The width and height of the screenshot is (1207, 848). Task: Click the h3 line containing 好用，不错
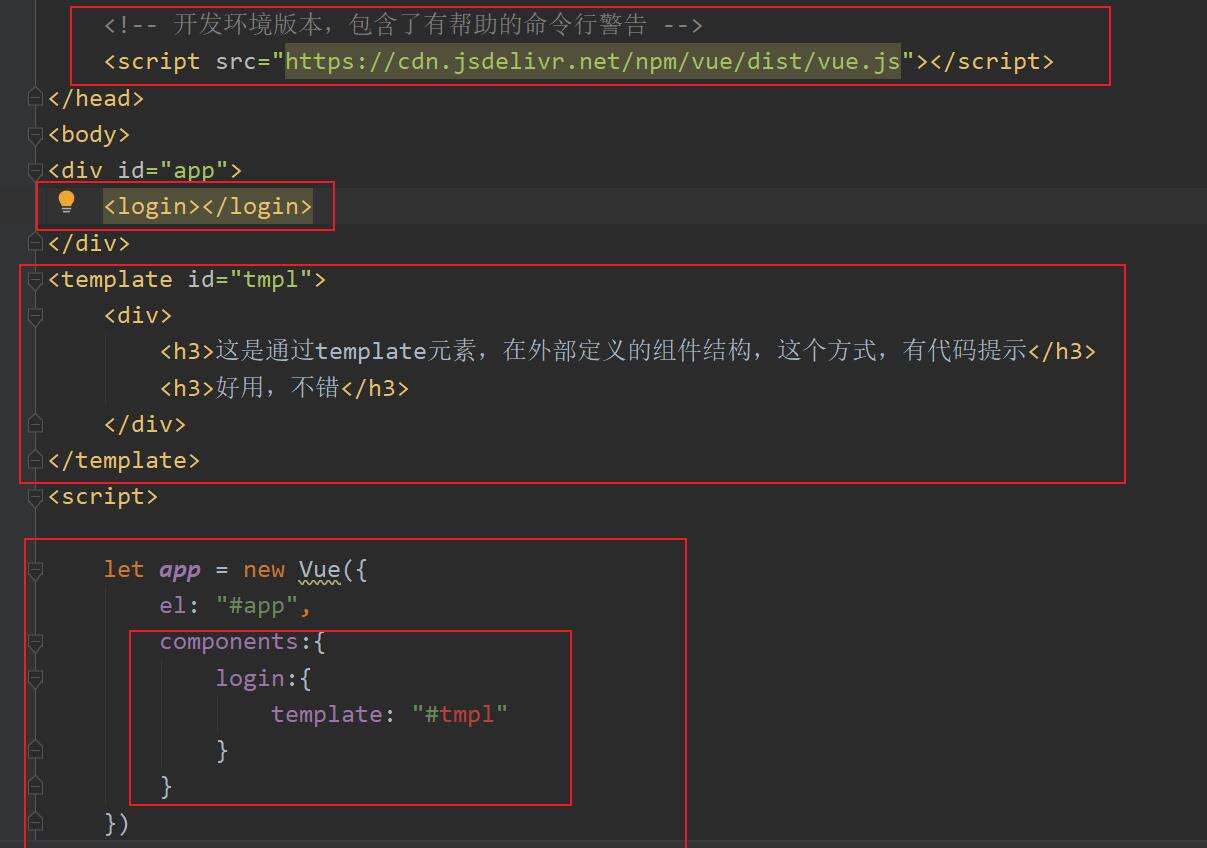pyautogui.click(x=284, y=388)
